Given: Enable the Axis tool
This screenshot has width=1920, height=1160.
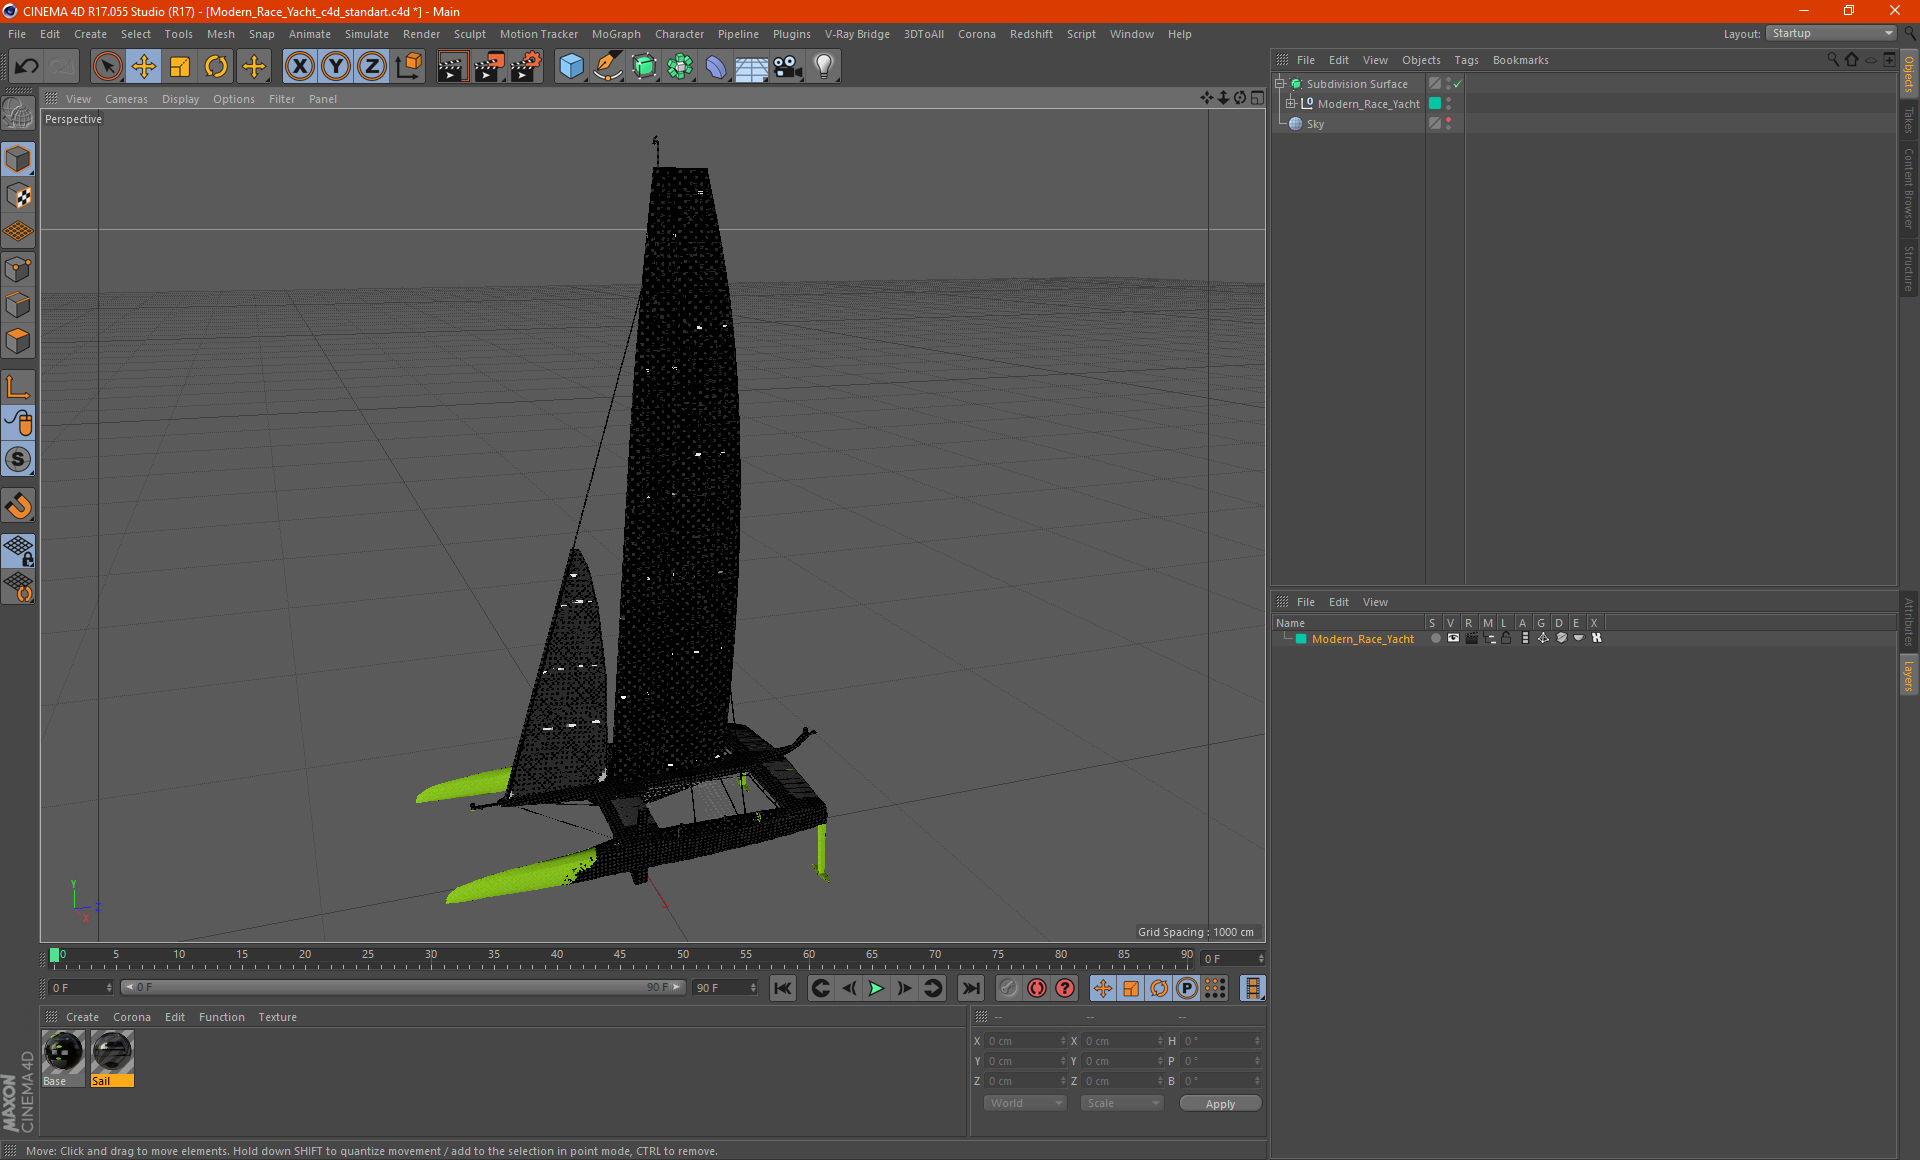Looking at the screenshot, I should pyautogui.click(x=18, y=387).
